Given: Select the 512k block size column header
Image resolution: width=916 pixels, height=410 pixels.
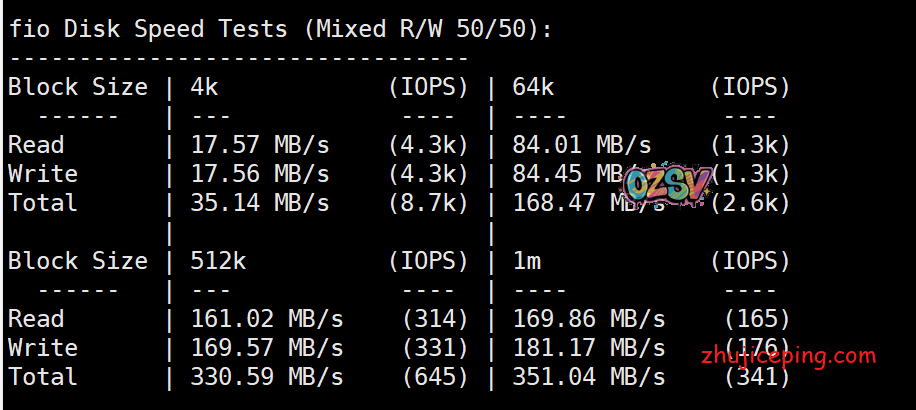Looking at the screenshot, I should pyautogui.click(x=218, y=261).
